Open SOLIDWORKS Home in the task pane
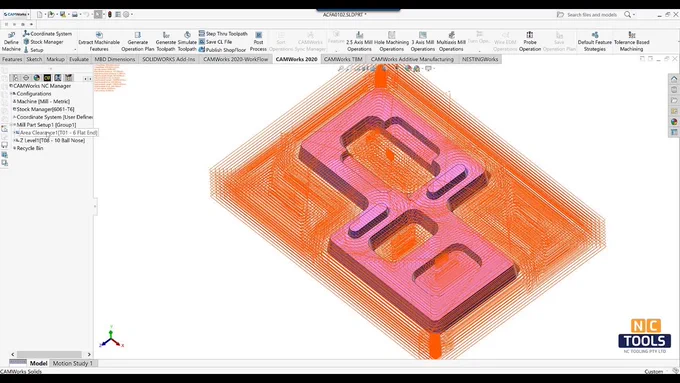 coord(673,79)
